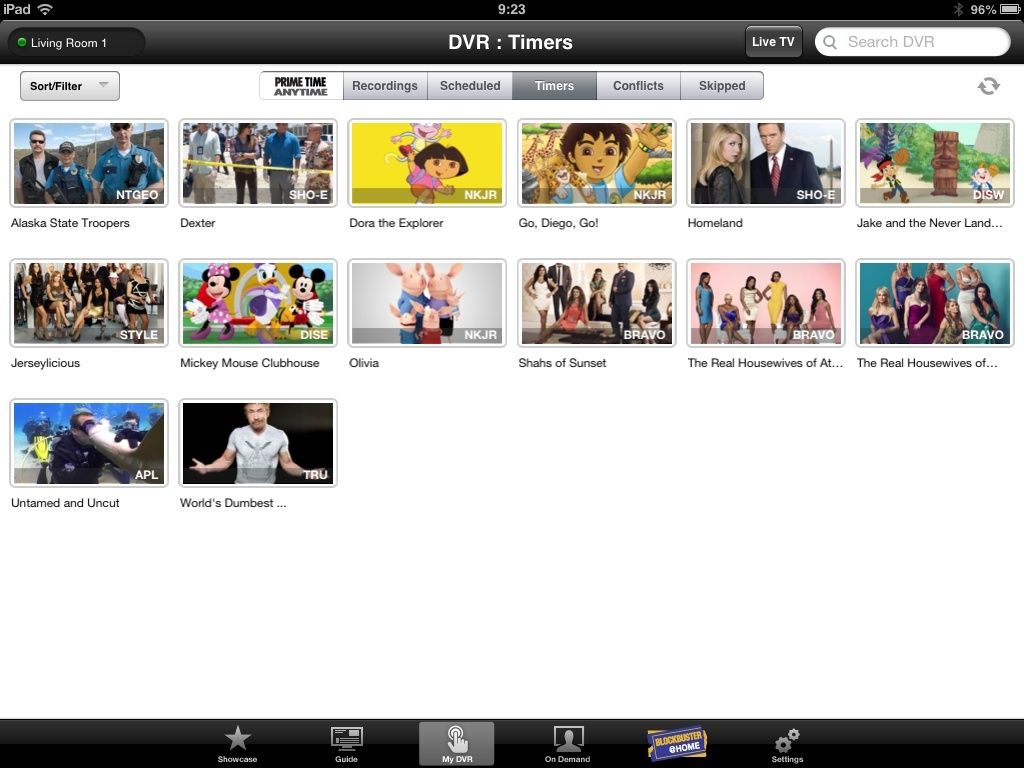
Task: Open Go, Diego, Go! thumbnail
Action: click(x=596, y=163)
